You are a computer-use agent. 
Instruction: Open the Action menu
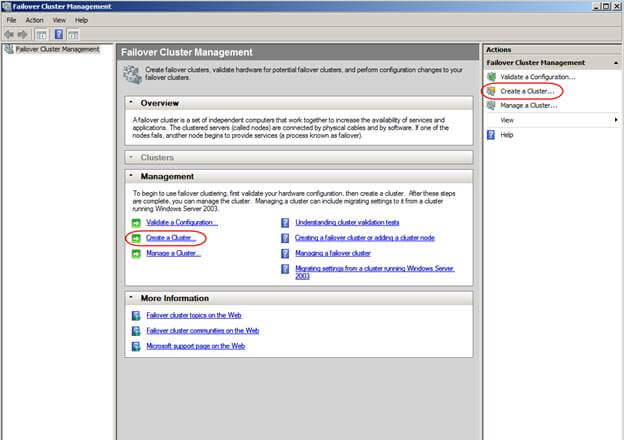pyautogui.click(x=34, y=20)
